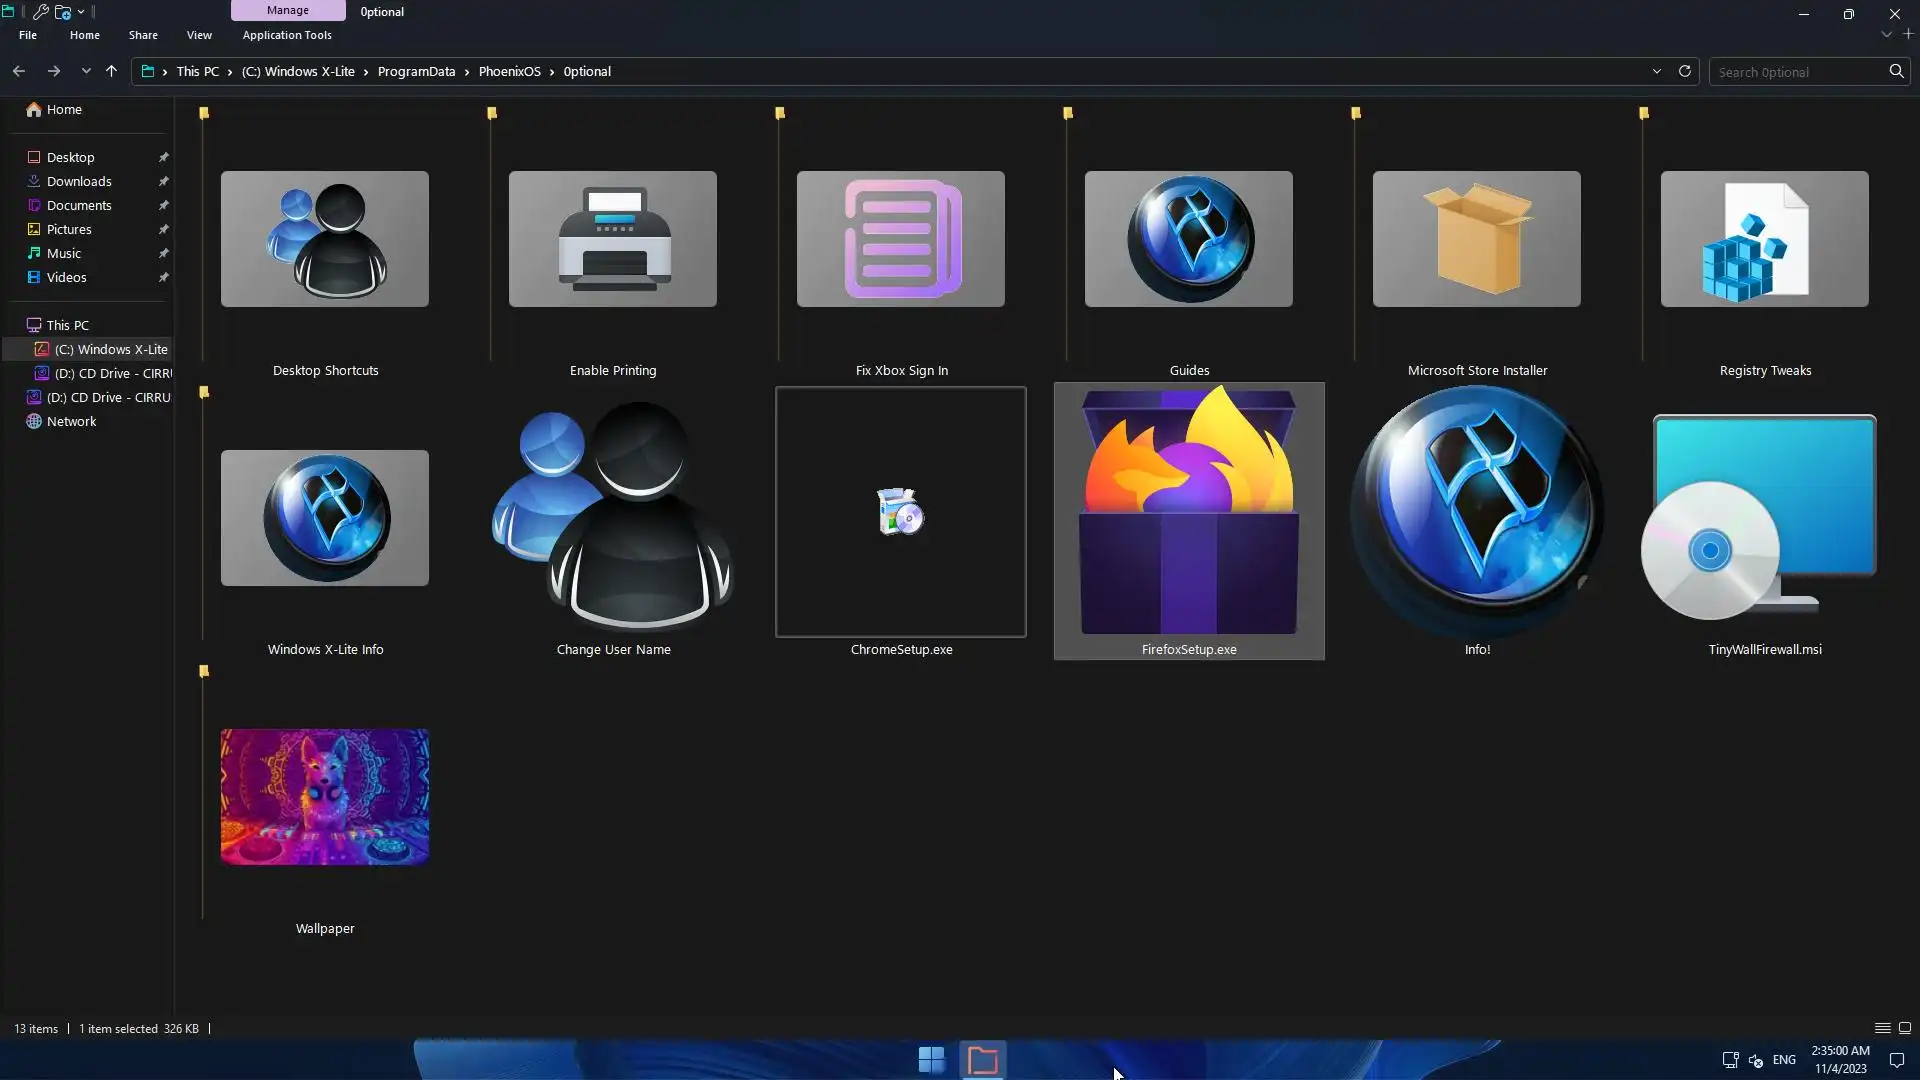This screenshot has height=1080, width=1920.
Task: Open the Application Tools tab
Action: (x=287, y=35)
